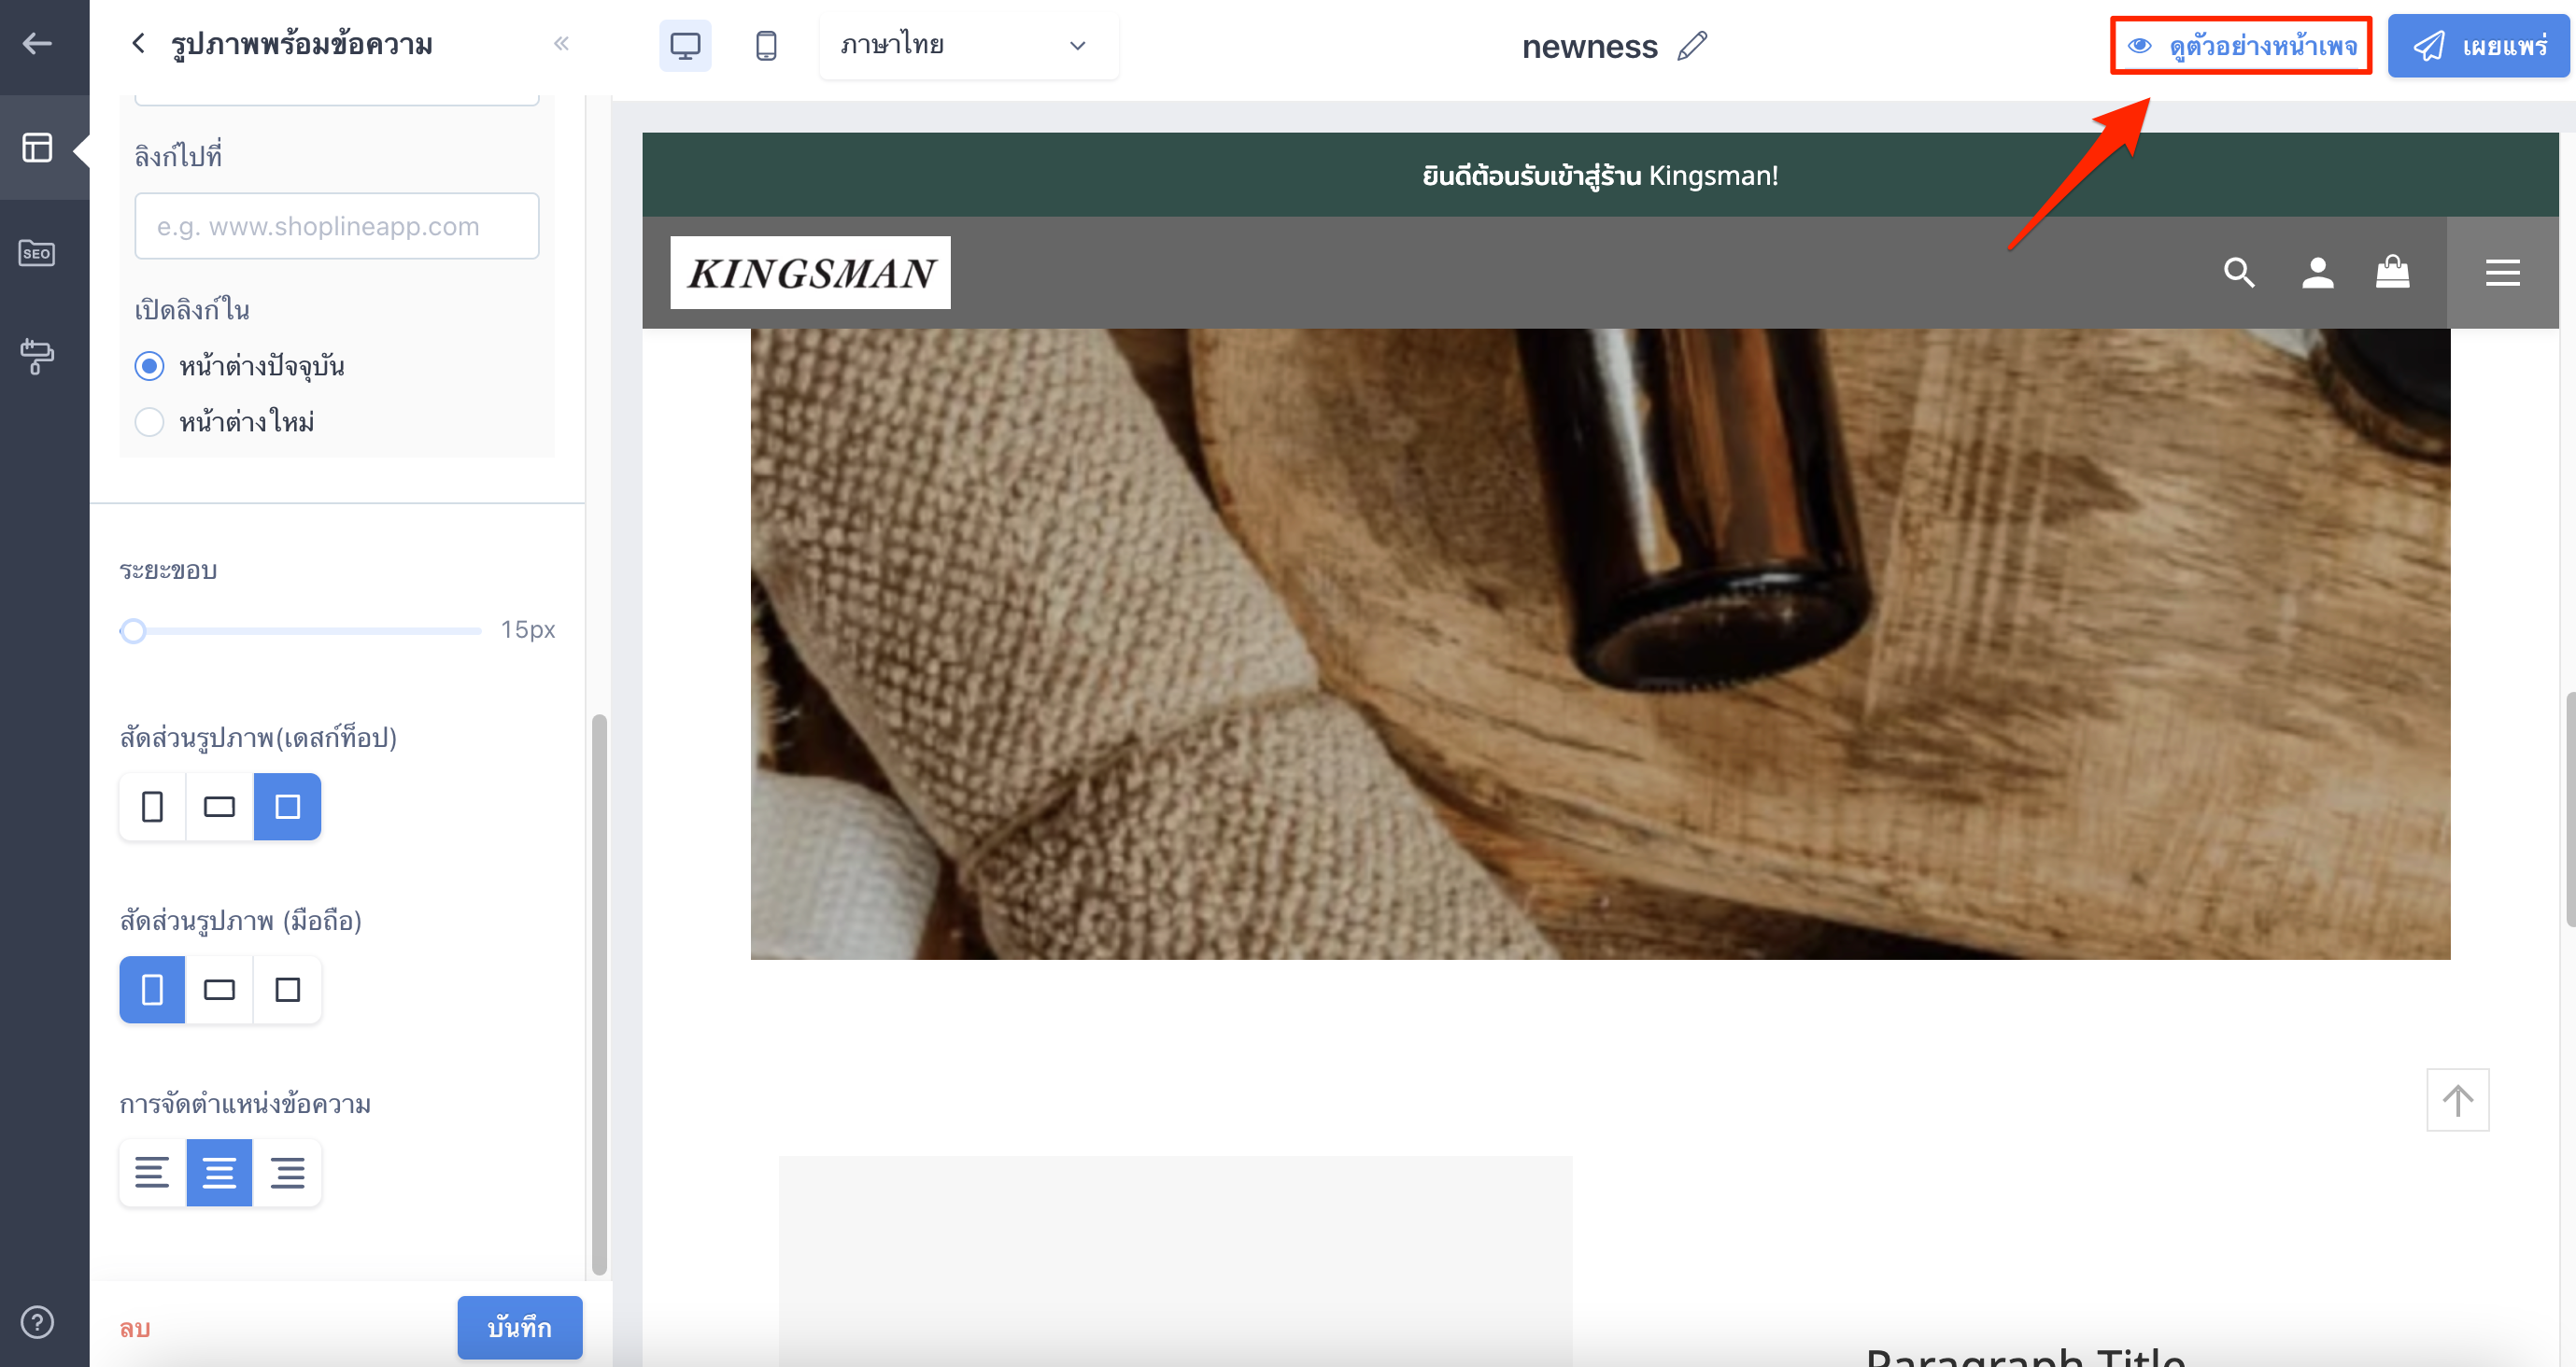Click the scroll-to-top arrow button
The image size is (2576, 1367).
coord(2458,1100)
